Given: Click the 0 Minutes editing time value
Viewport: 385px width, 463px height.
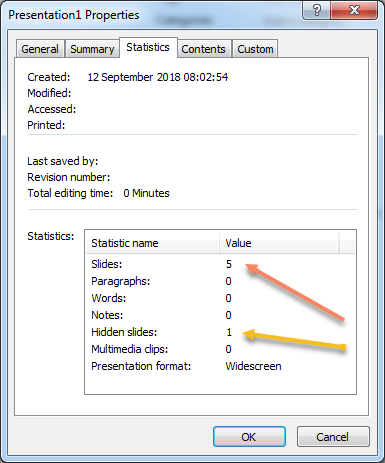Looking at the screenshot, I should 146,193.
